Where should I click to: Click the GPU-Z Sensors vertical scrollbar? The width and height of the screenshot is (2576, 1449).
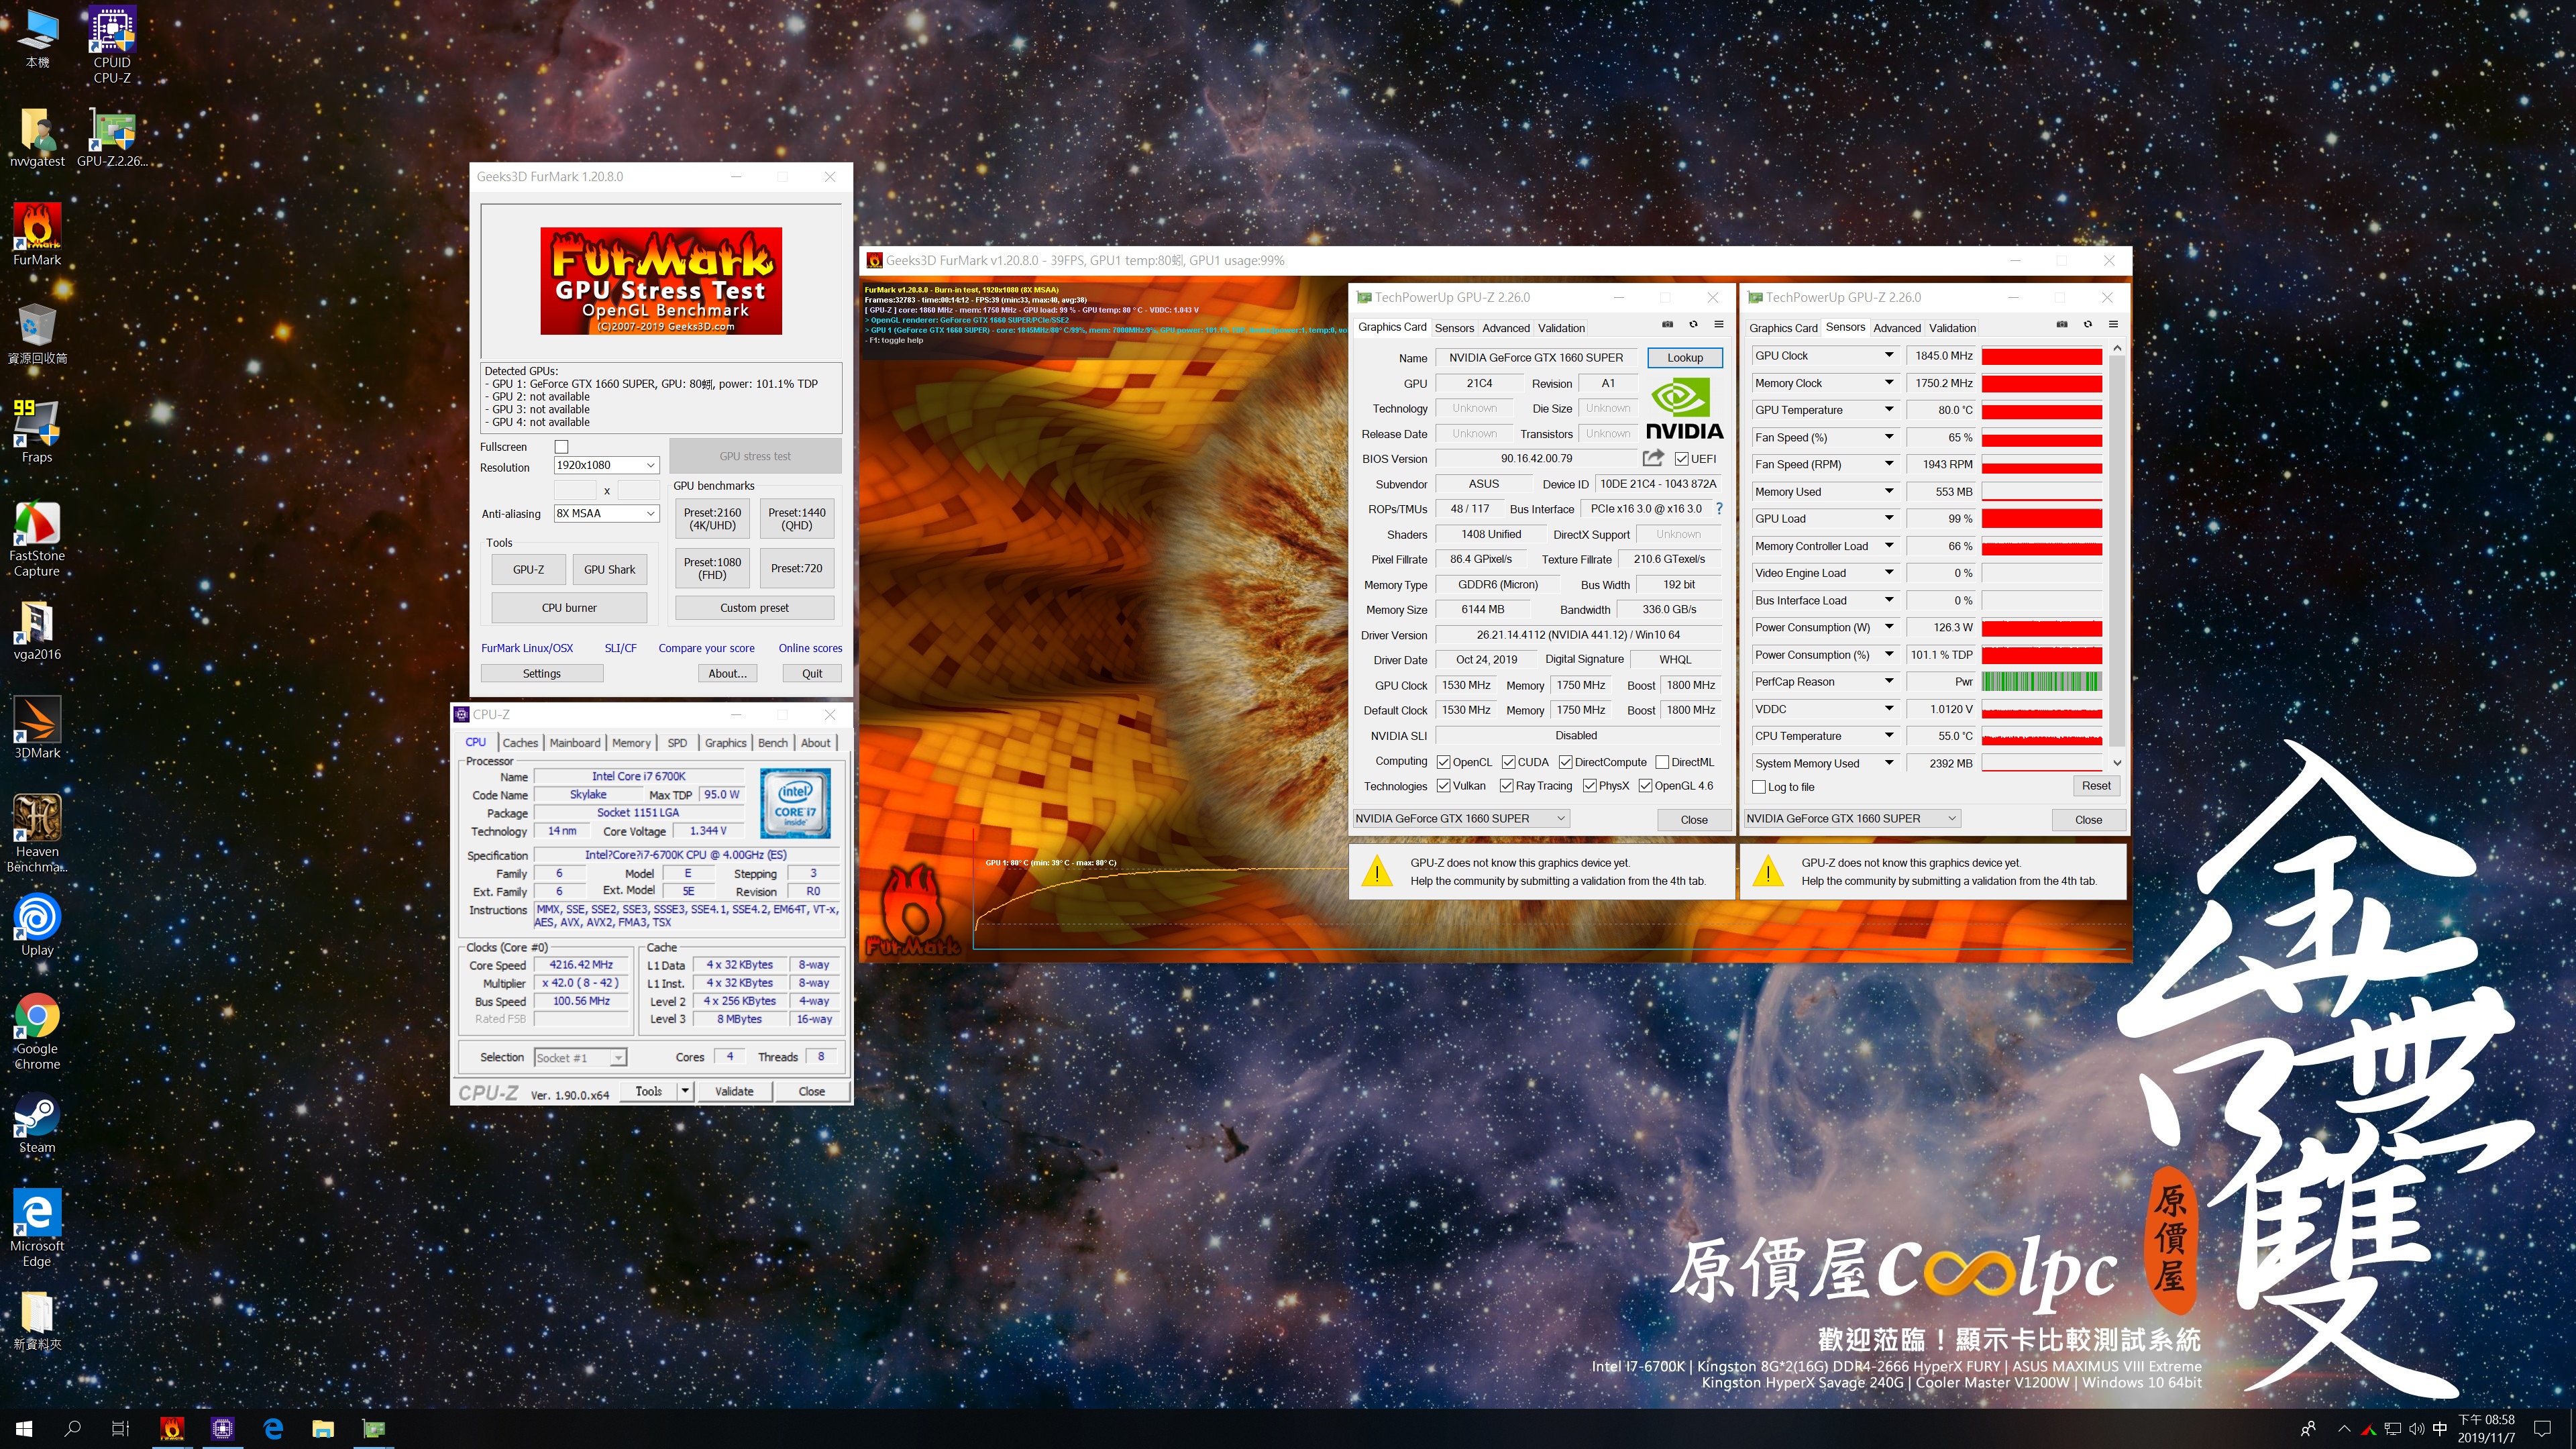(x=2116, y=555)
